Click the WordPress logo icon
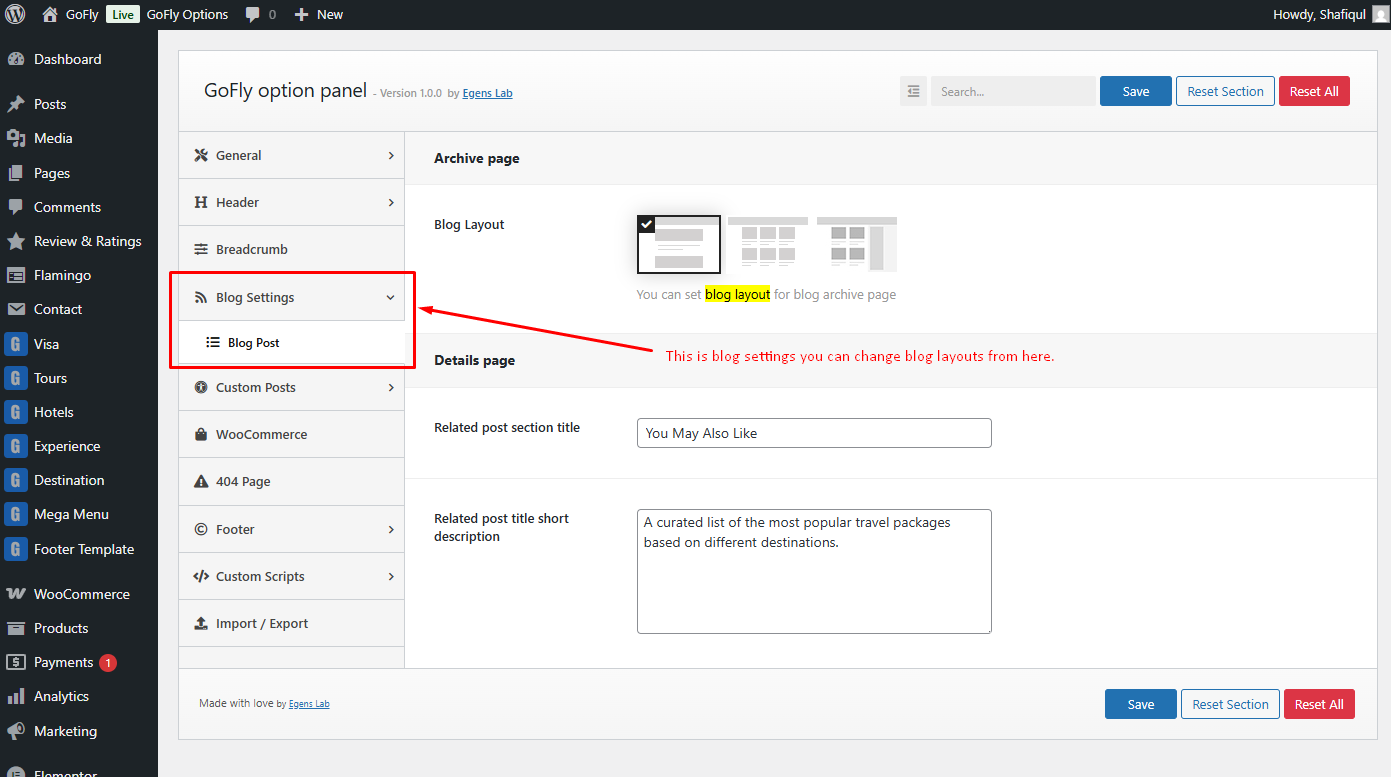The height and width of the screenshot is (777, 1391). point(15,14)
